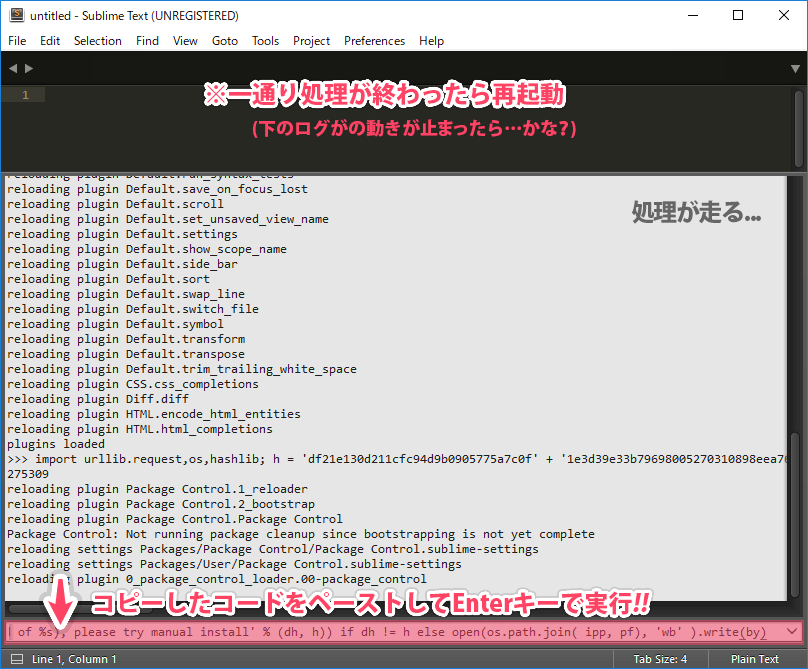Click 'reloading plugin Default.set_unsaved_view_name' line
Viewport: 808px width, 669px height.
tap(168, 219)
